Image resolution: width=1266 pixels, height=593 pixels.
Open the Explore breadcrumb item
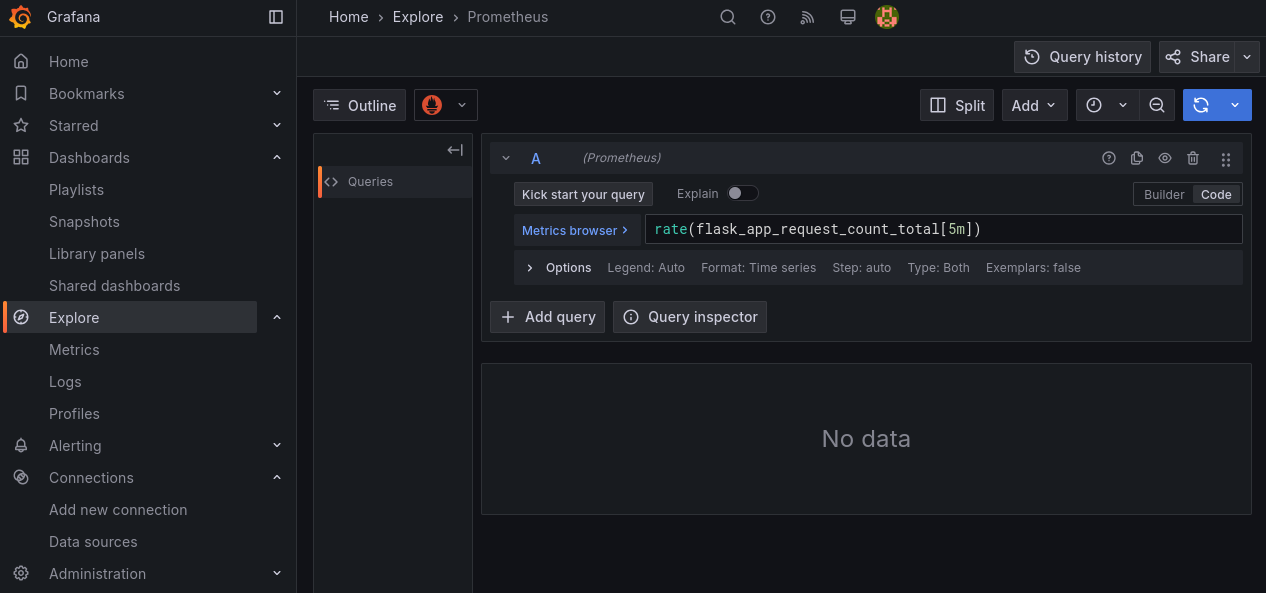[418, 17]
